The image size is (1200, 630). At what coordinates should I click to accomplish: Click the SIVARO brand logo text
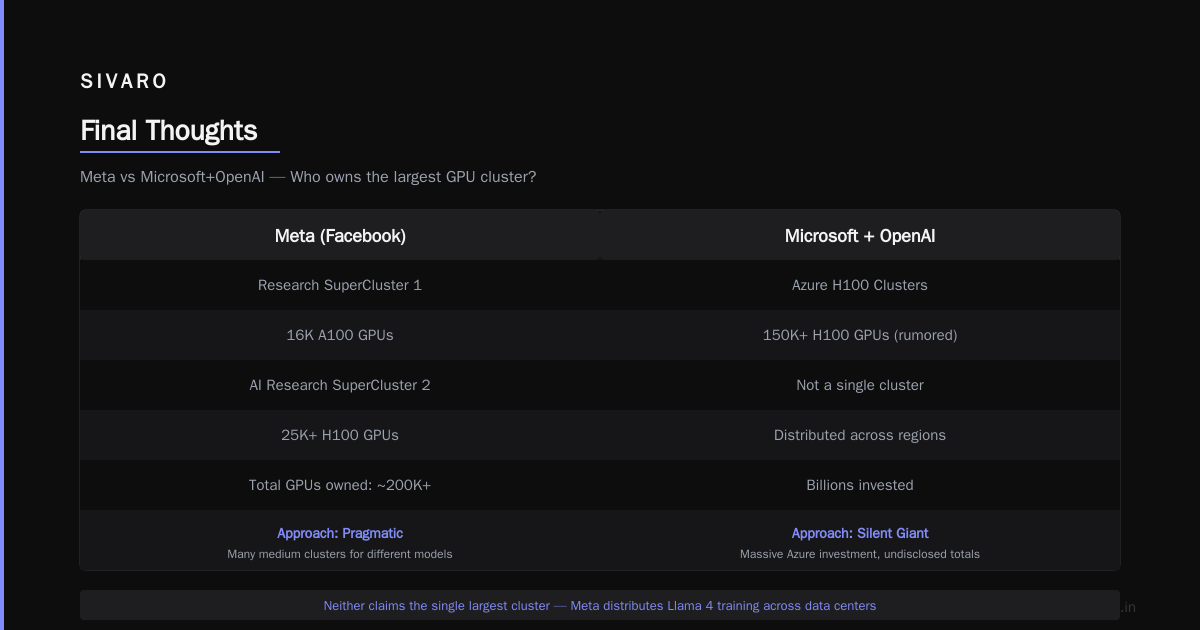pyautogui.click(x=124, y=82)
